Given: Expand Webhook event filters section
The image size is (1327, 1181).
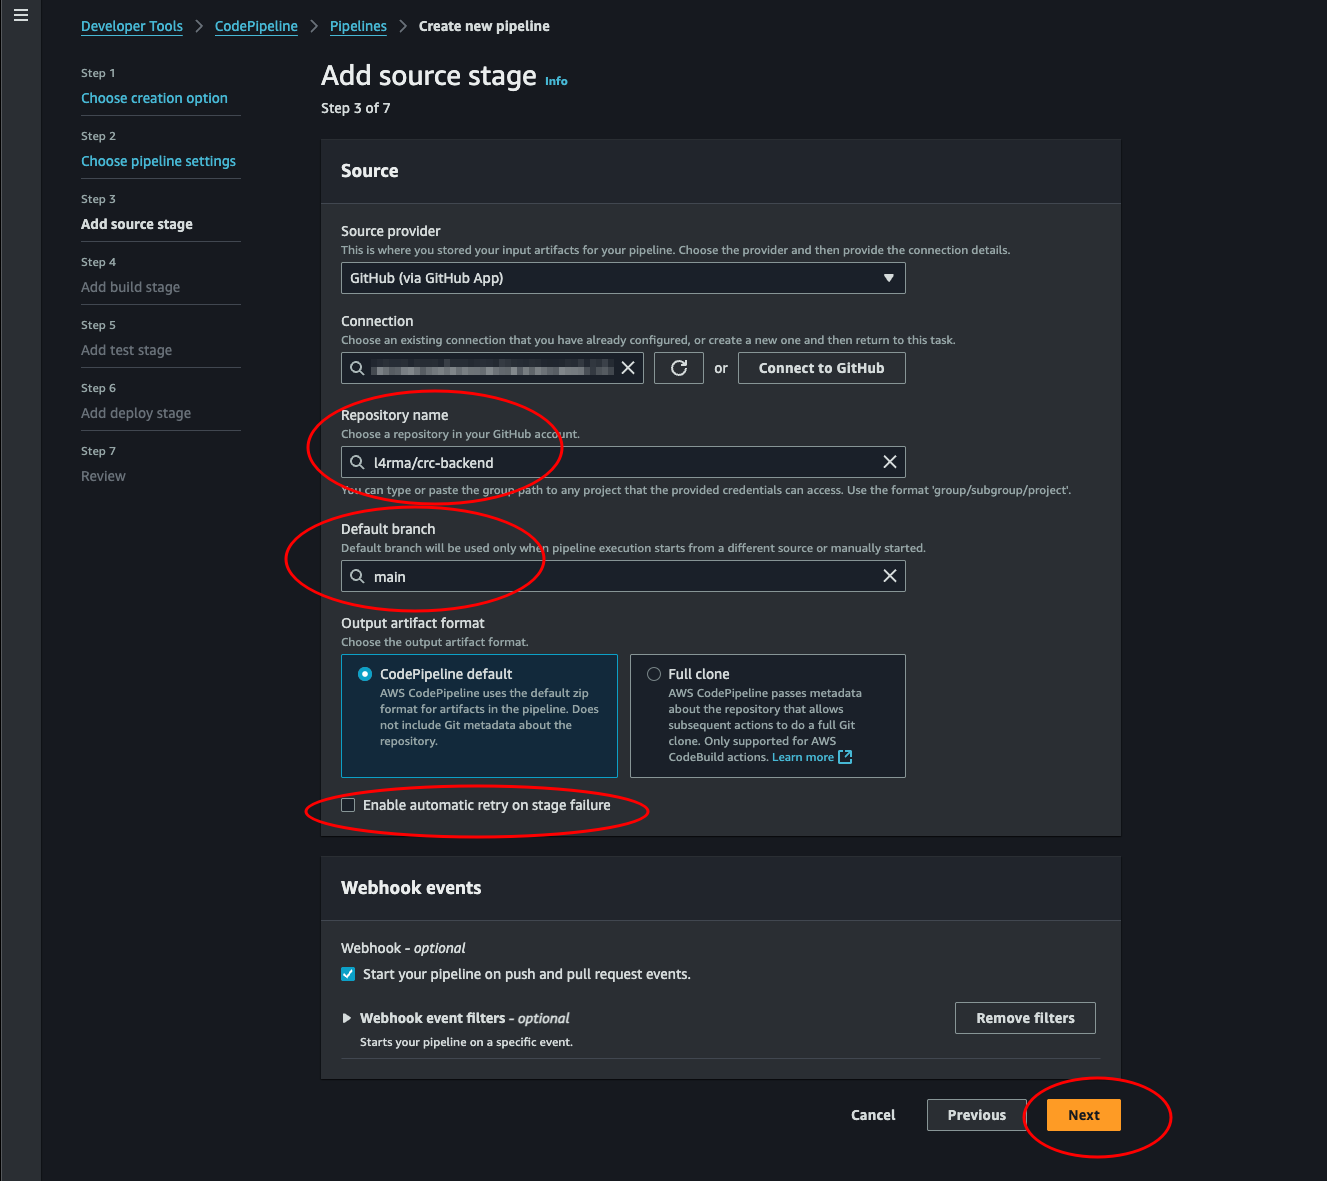Looking at the screenshot, I should [x=347, y=1018].
